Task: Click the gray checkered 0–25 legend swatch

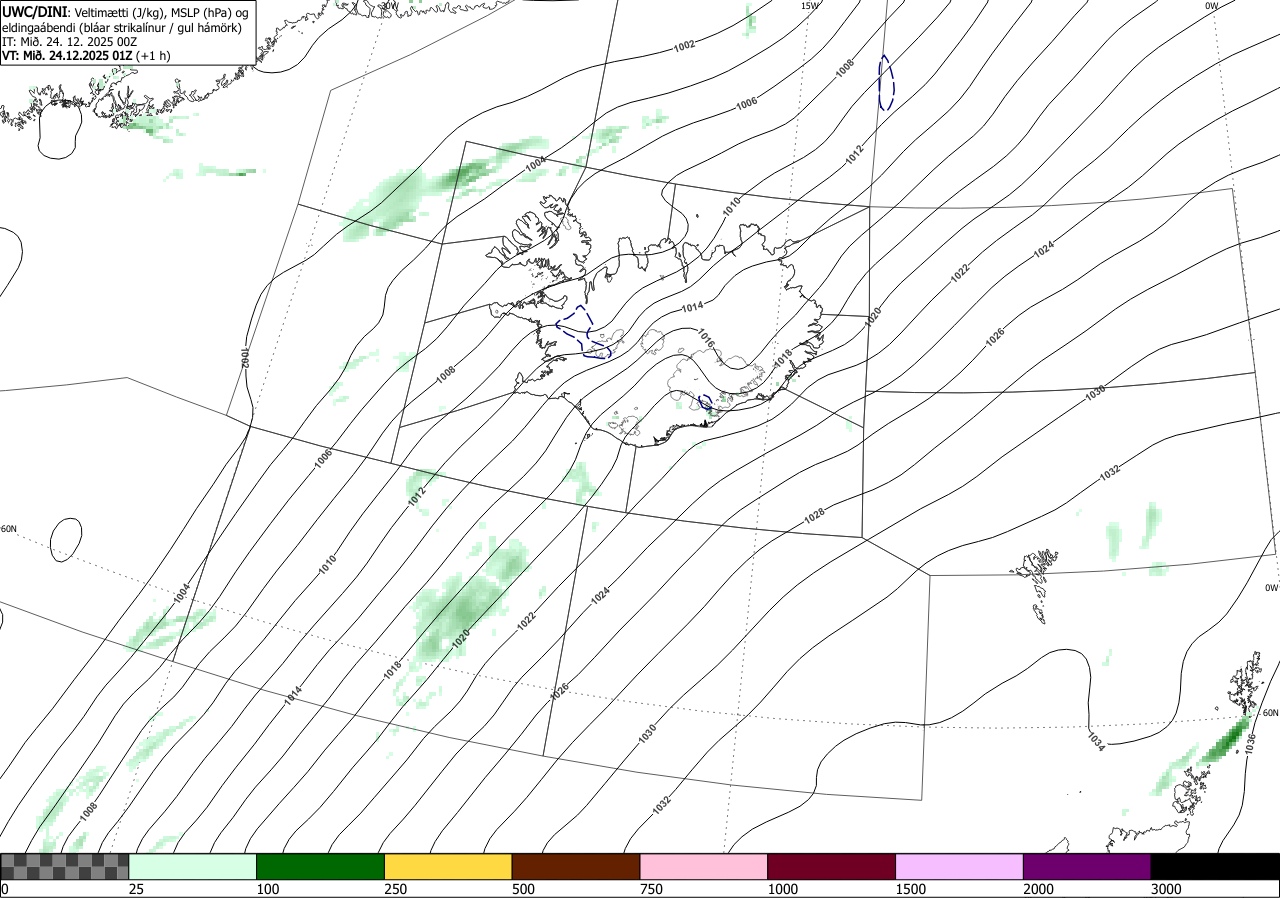Action: point(65,866)
